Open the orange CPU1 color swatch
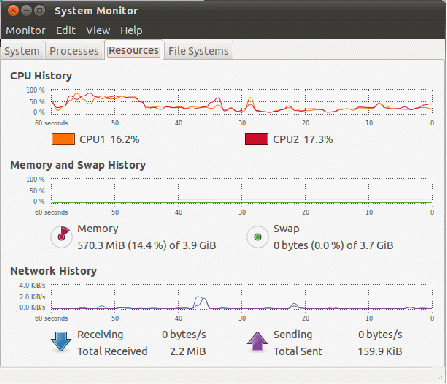 pos(63,139)
